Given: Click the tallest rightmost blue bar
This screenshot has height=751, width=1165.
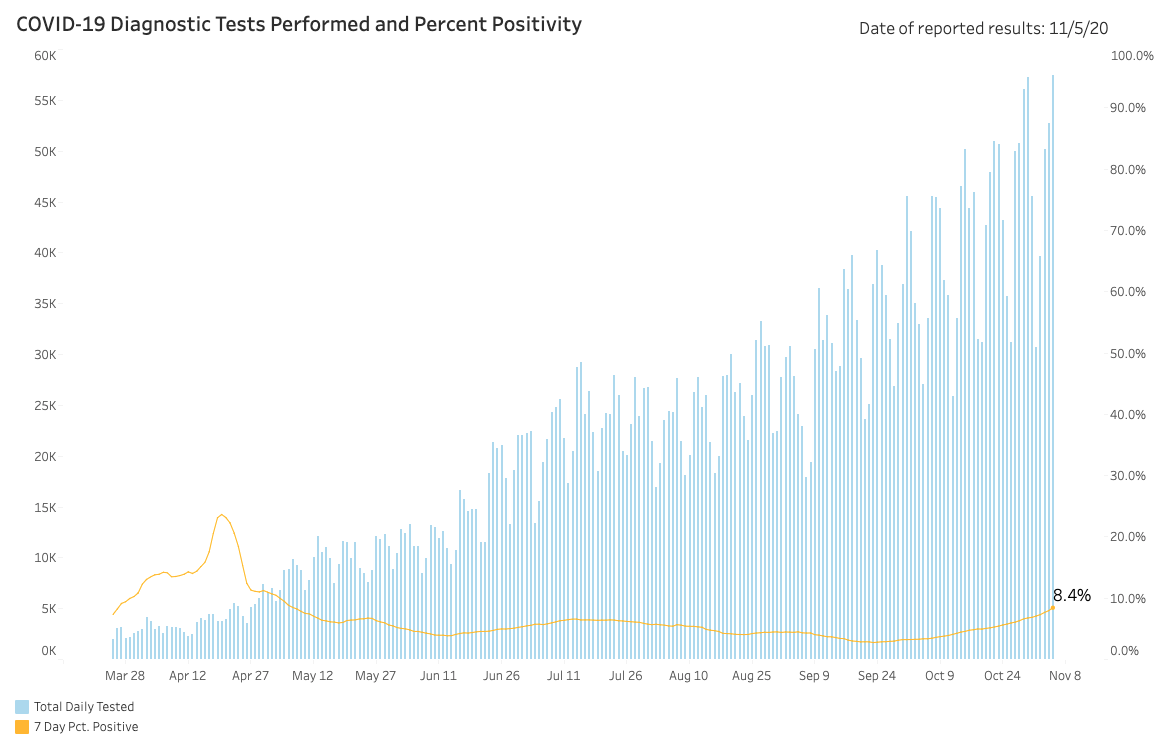Looking at the screenshot, I should tap(1053, 367).
